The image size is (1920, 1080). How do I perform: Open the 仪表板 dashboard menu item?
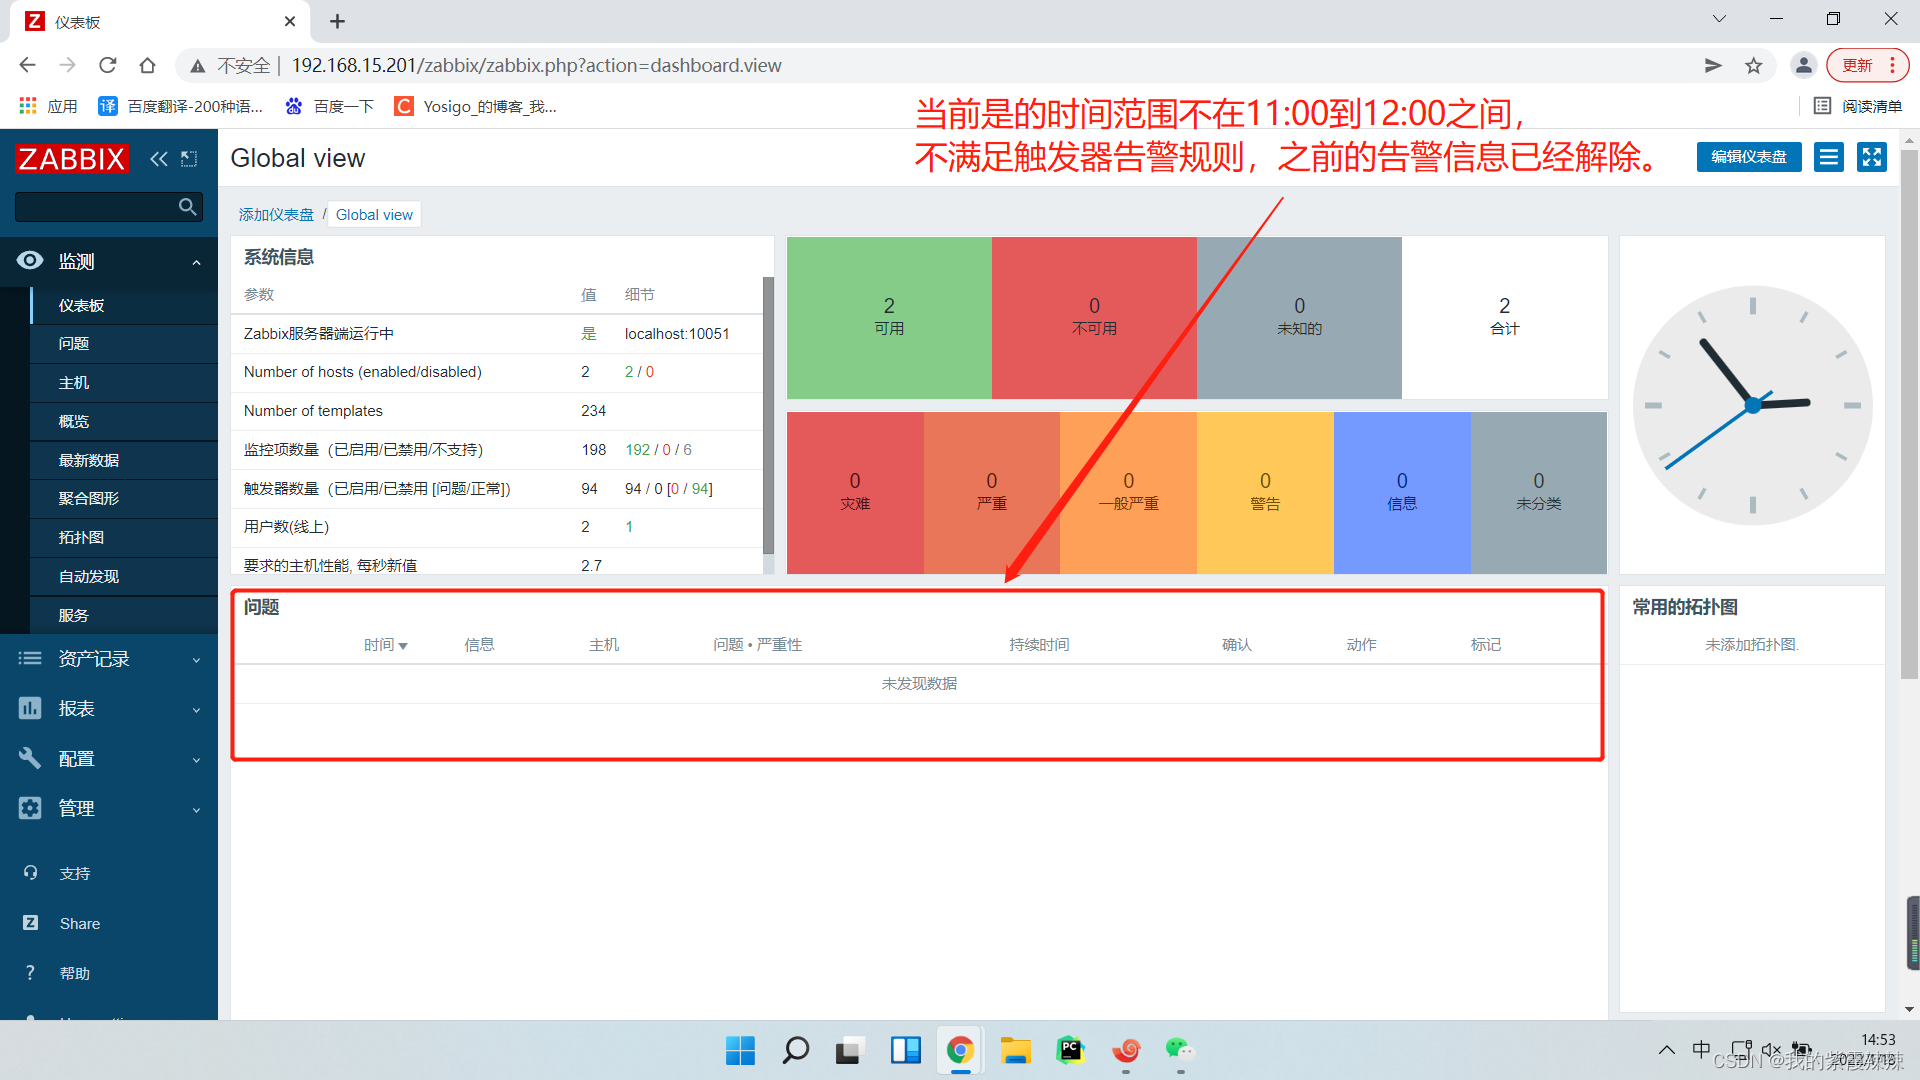click(x=124, y=305)
